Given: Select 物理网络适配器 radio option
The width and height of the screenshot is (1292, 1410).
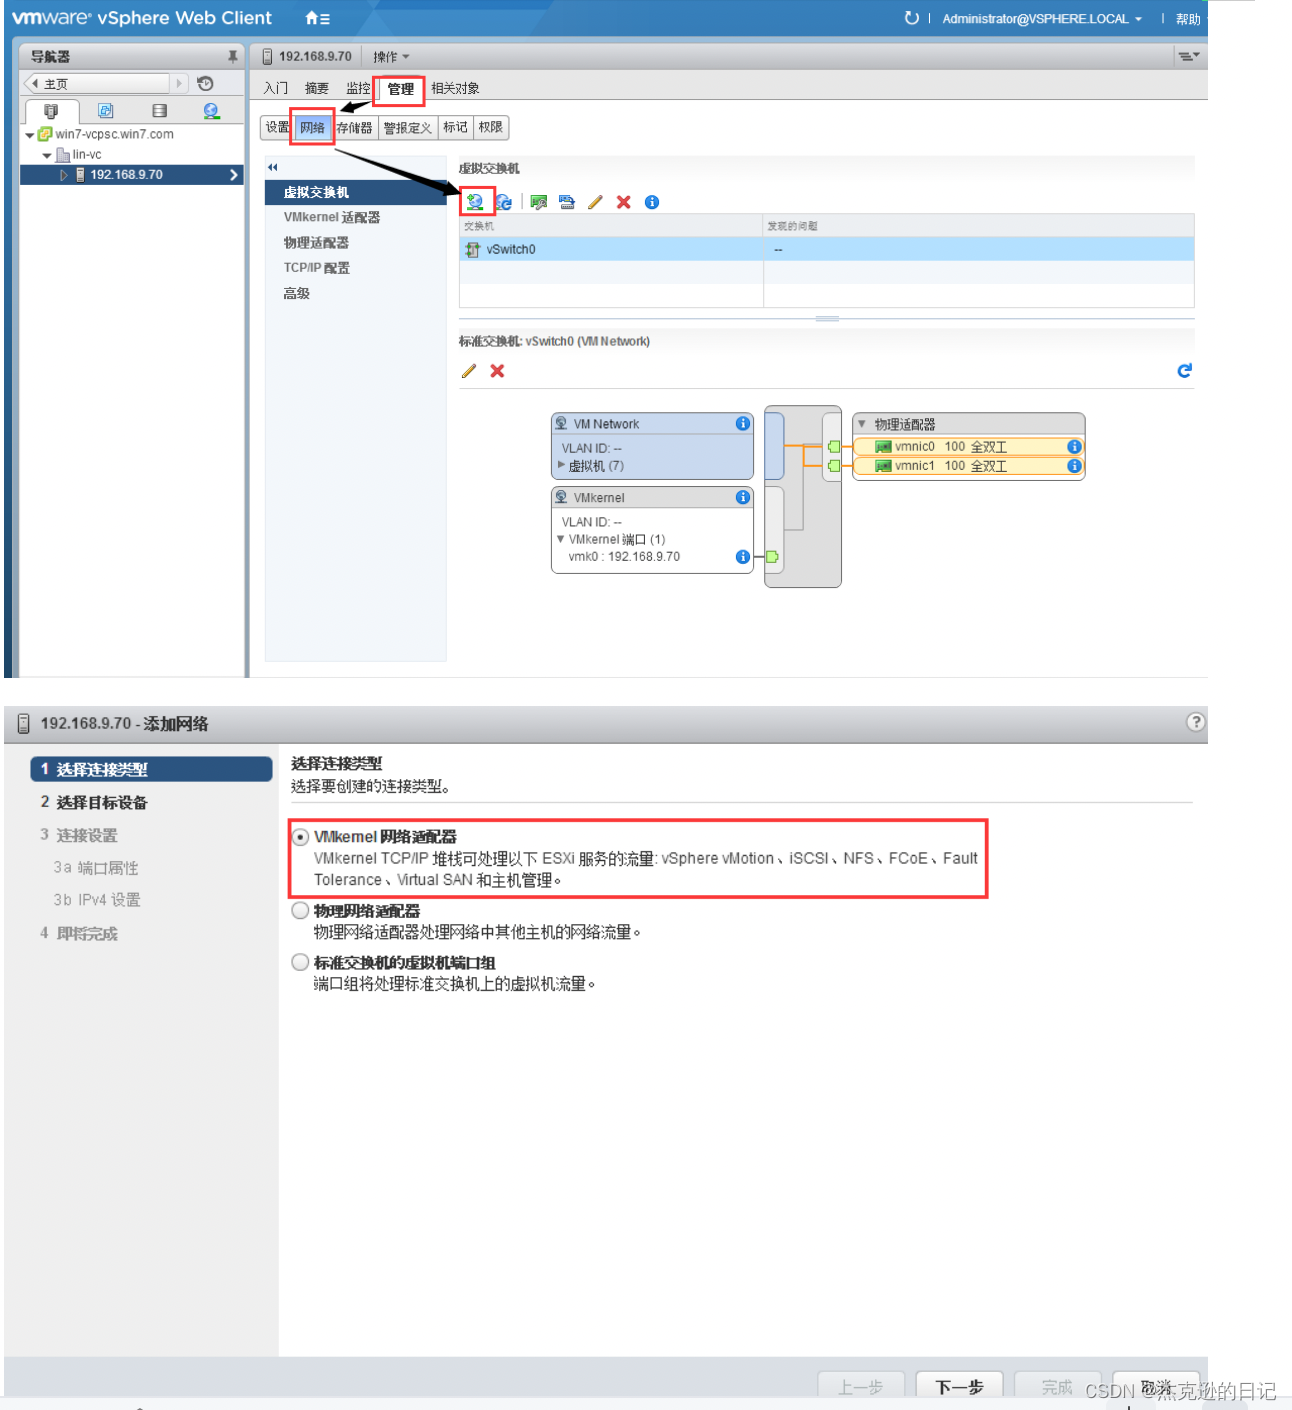Looking at the screenshot, I should [x=300, y=911].
